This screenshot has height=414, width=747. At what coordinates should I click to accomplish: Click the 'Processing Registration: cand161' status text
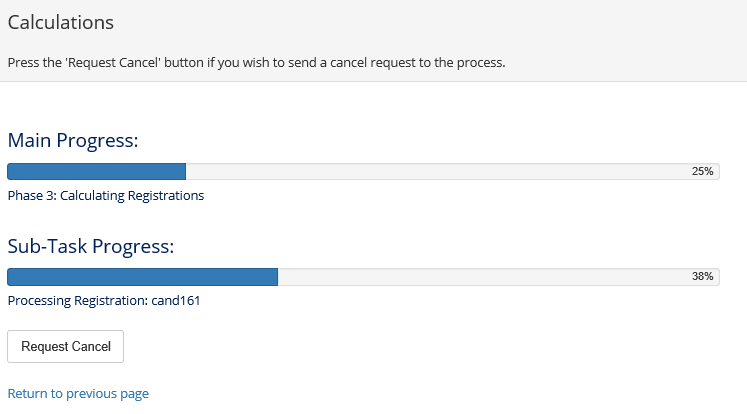pyautogui.click(x=104, y=300)
